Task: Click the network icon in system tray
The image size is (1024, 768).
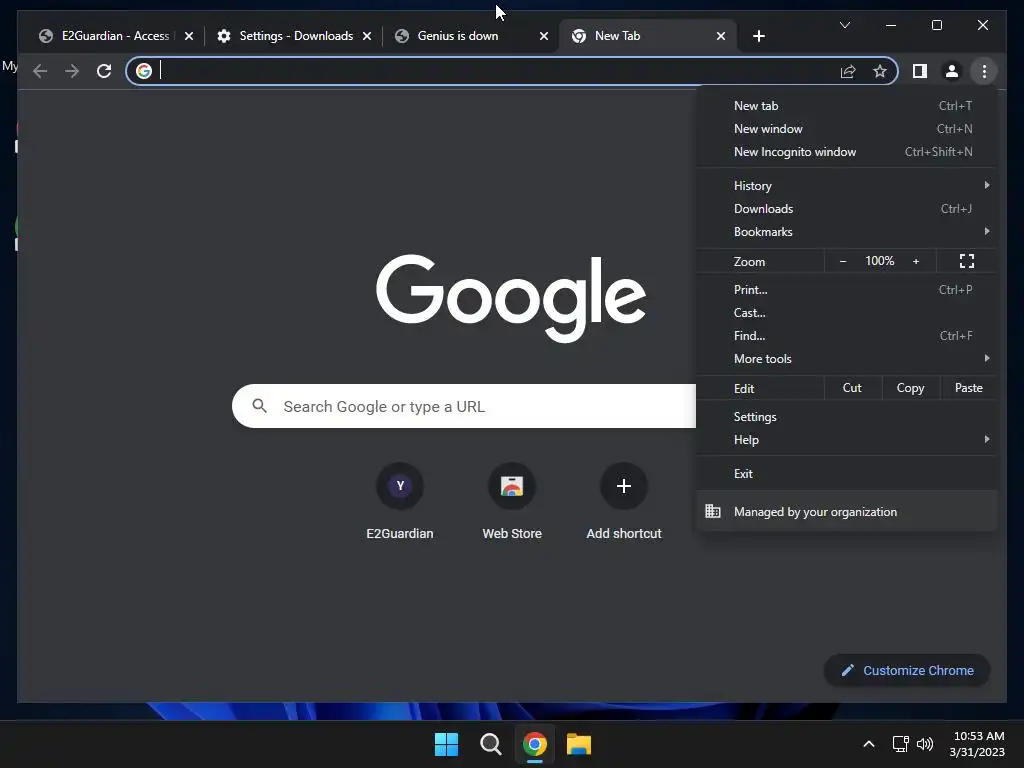Action: click(x=901, y=744)
